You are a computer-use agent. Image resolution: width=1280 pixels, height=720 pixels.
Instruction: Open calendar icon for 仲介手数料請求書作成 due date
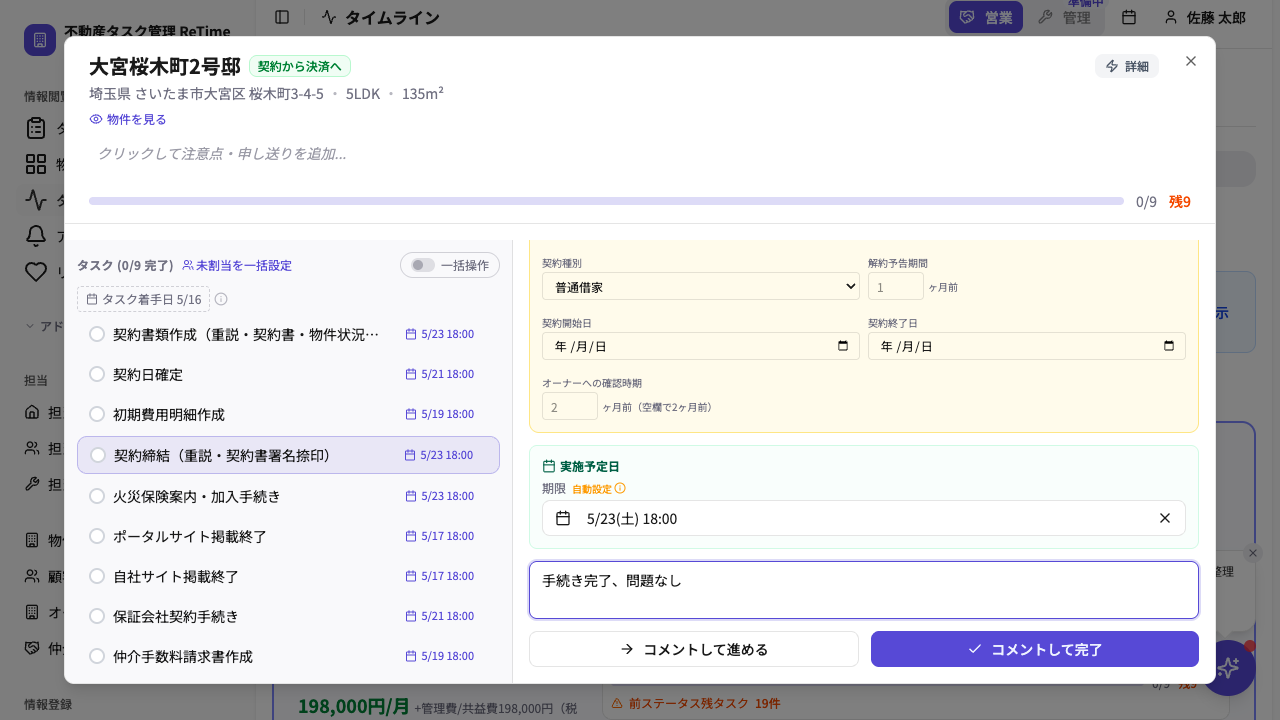coord(410,656)
